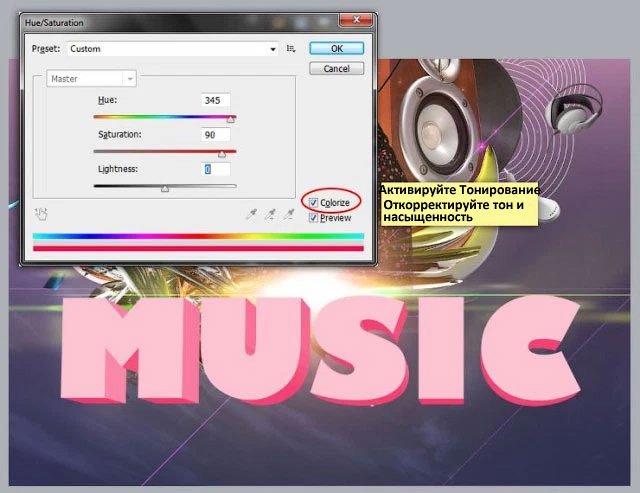
Task: Select the on-image adjustment hand tool
Action: (x=41, y=214)
